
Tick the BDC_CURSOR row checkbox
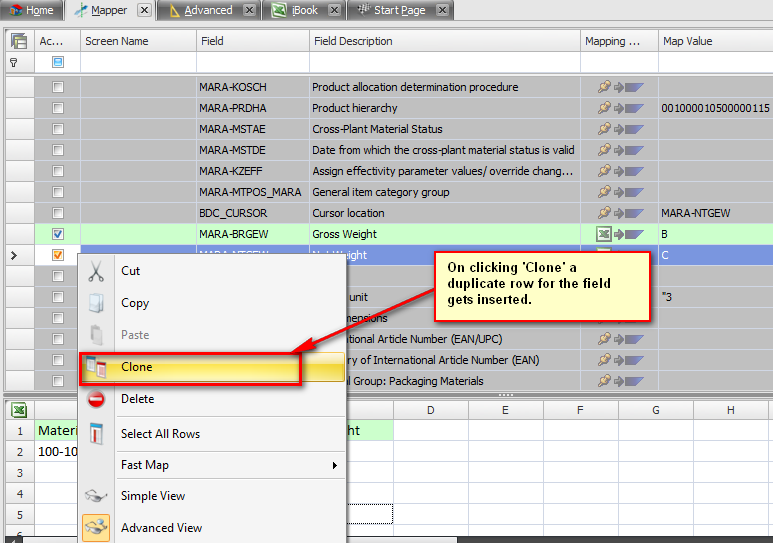pyautogui.click(x=58, y=213)
